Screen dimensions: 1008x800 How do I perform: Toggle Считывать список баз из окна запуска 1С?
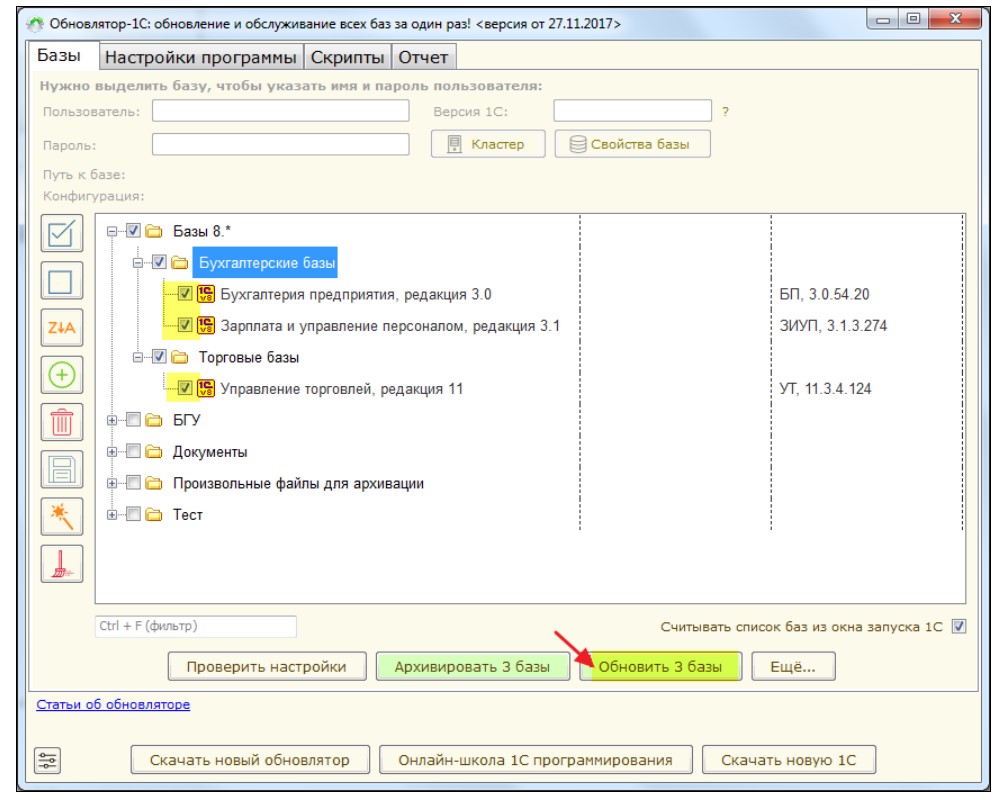point(958,626)
